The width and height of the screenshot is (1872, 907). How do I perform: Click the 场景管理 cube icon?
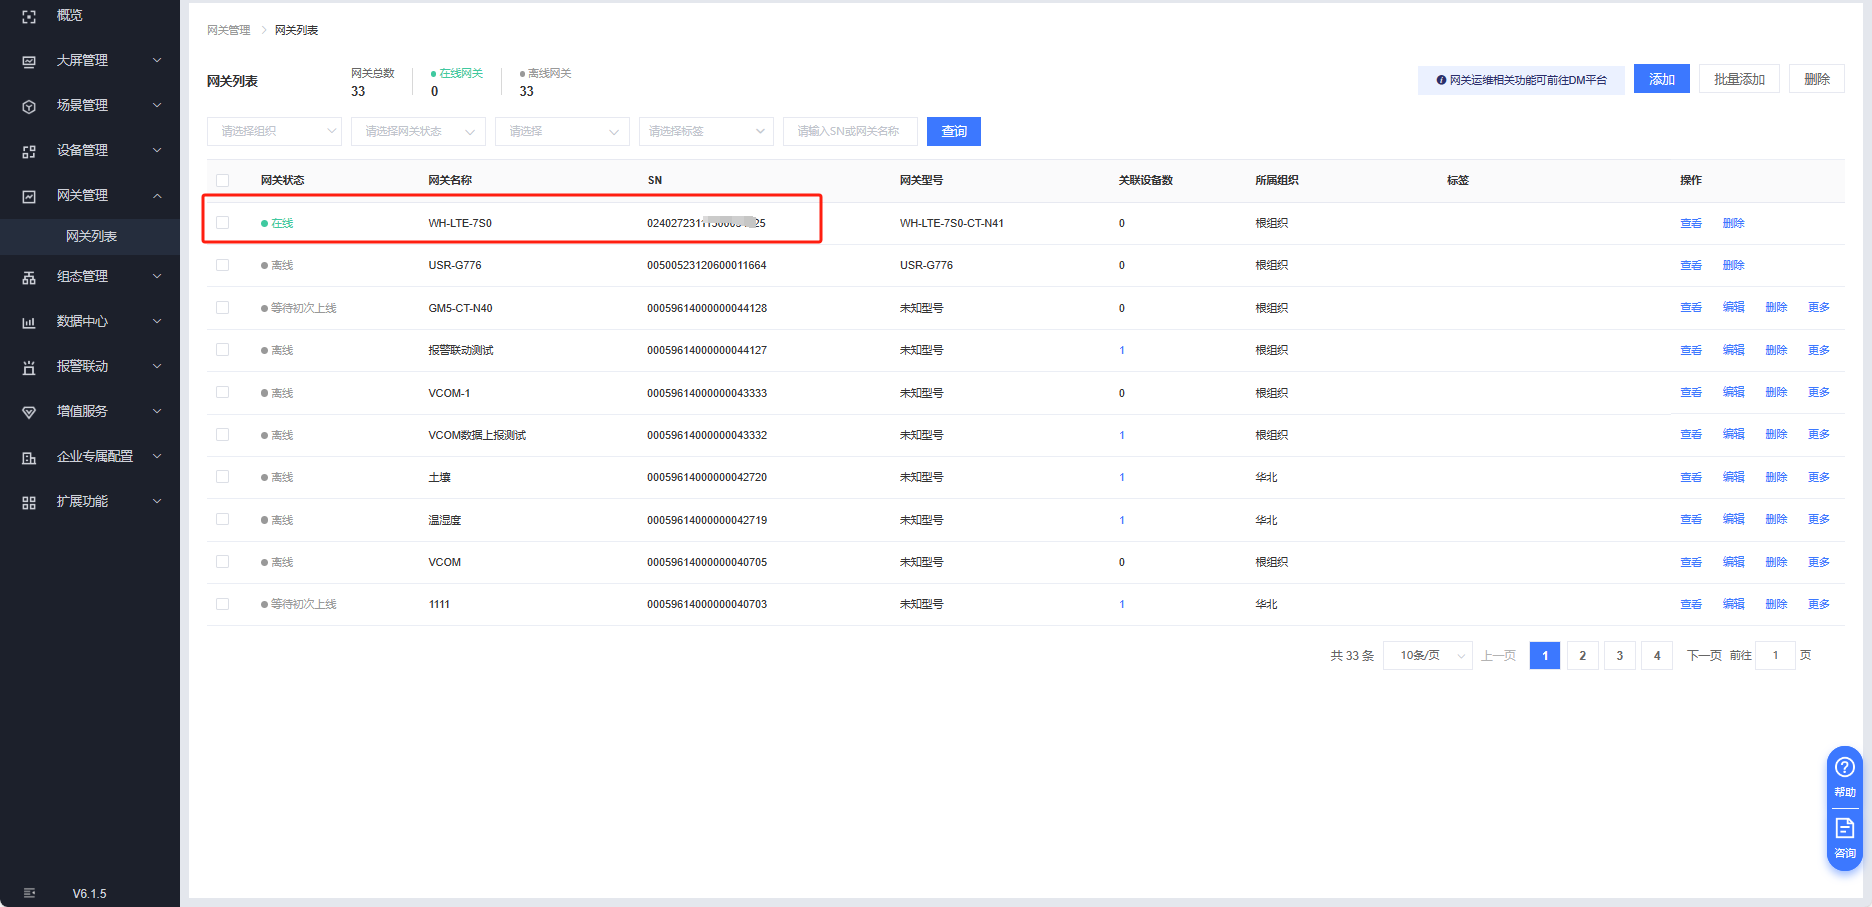pyautogui.click(x=29, y=106)
